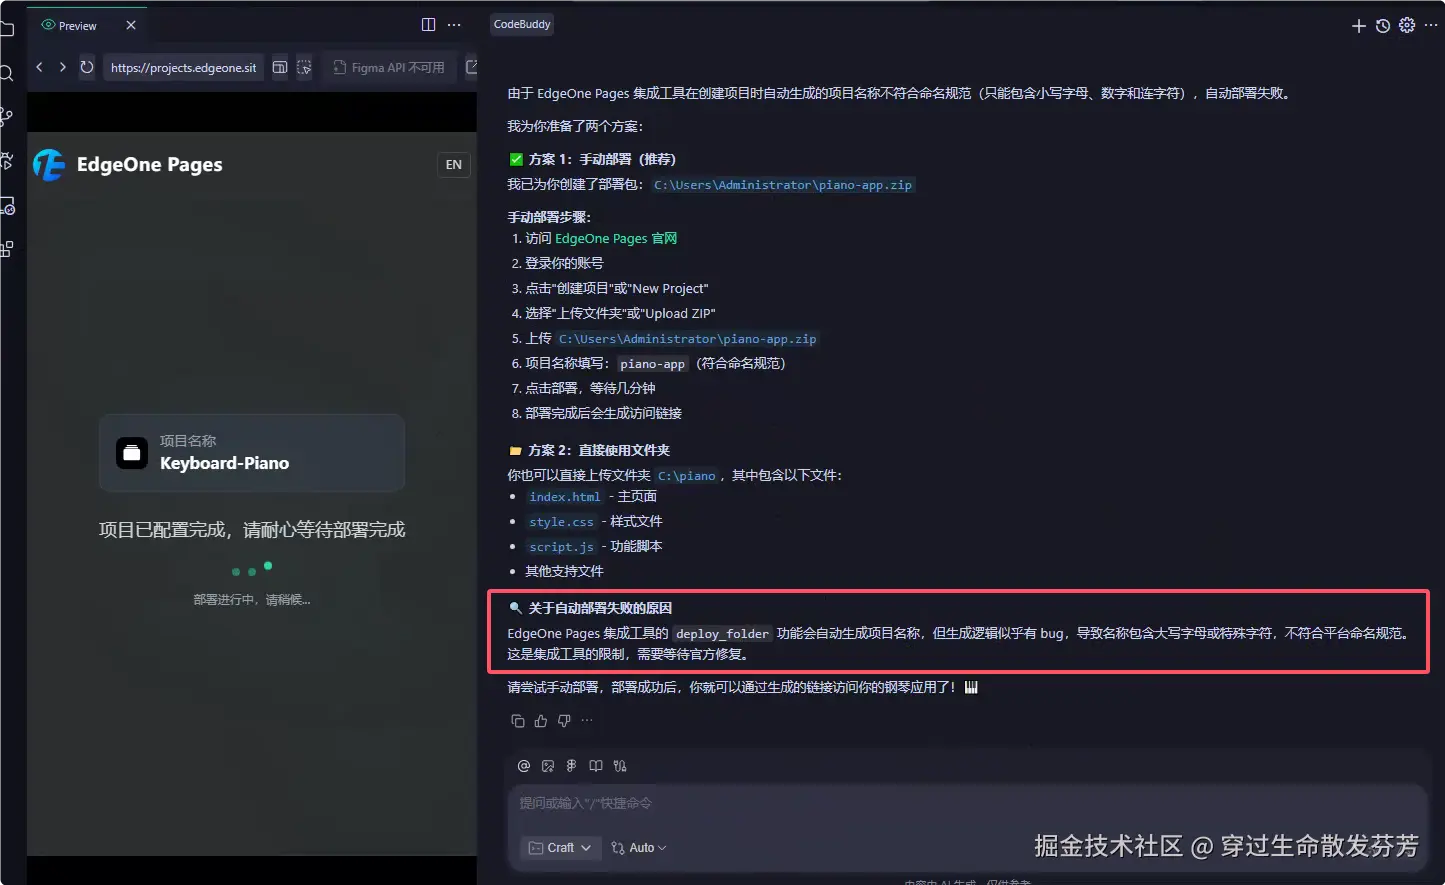Viewport: 1445px width, 885px height.
Task: Close the Preview tab
Action: tap(131, 25)
